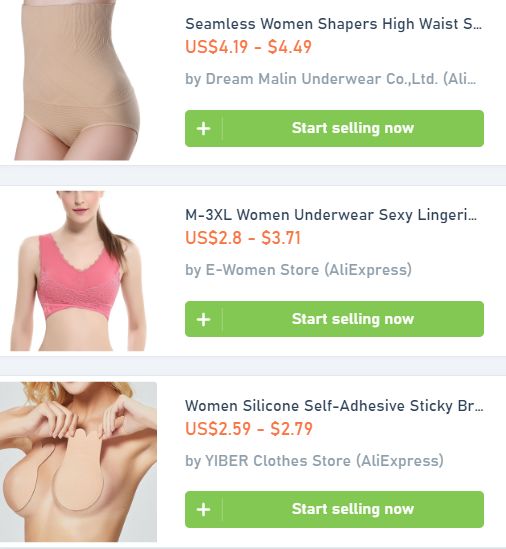This screenshot has width=506, height=549.
Task: Click the Start selling now label on the shapers button
Action: (353, 128)
